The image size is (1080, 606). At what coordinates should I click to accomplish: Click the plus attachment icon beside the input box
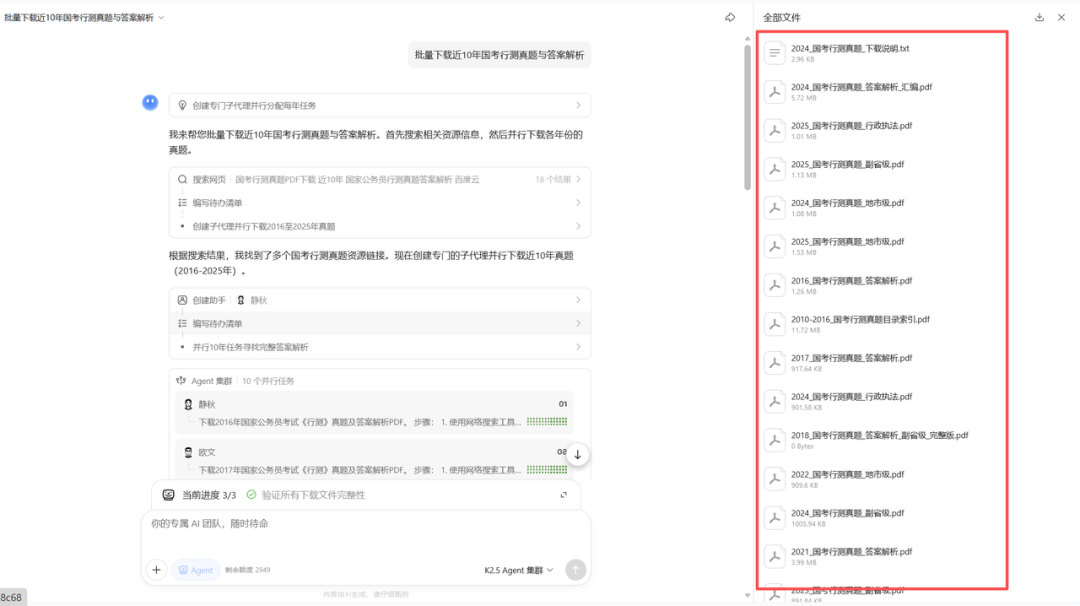tap(156, 570)
